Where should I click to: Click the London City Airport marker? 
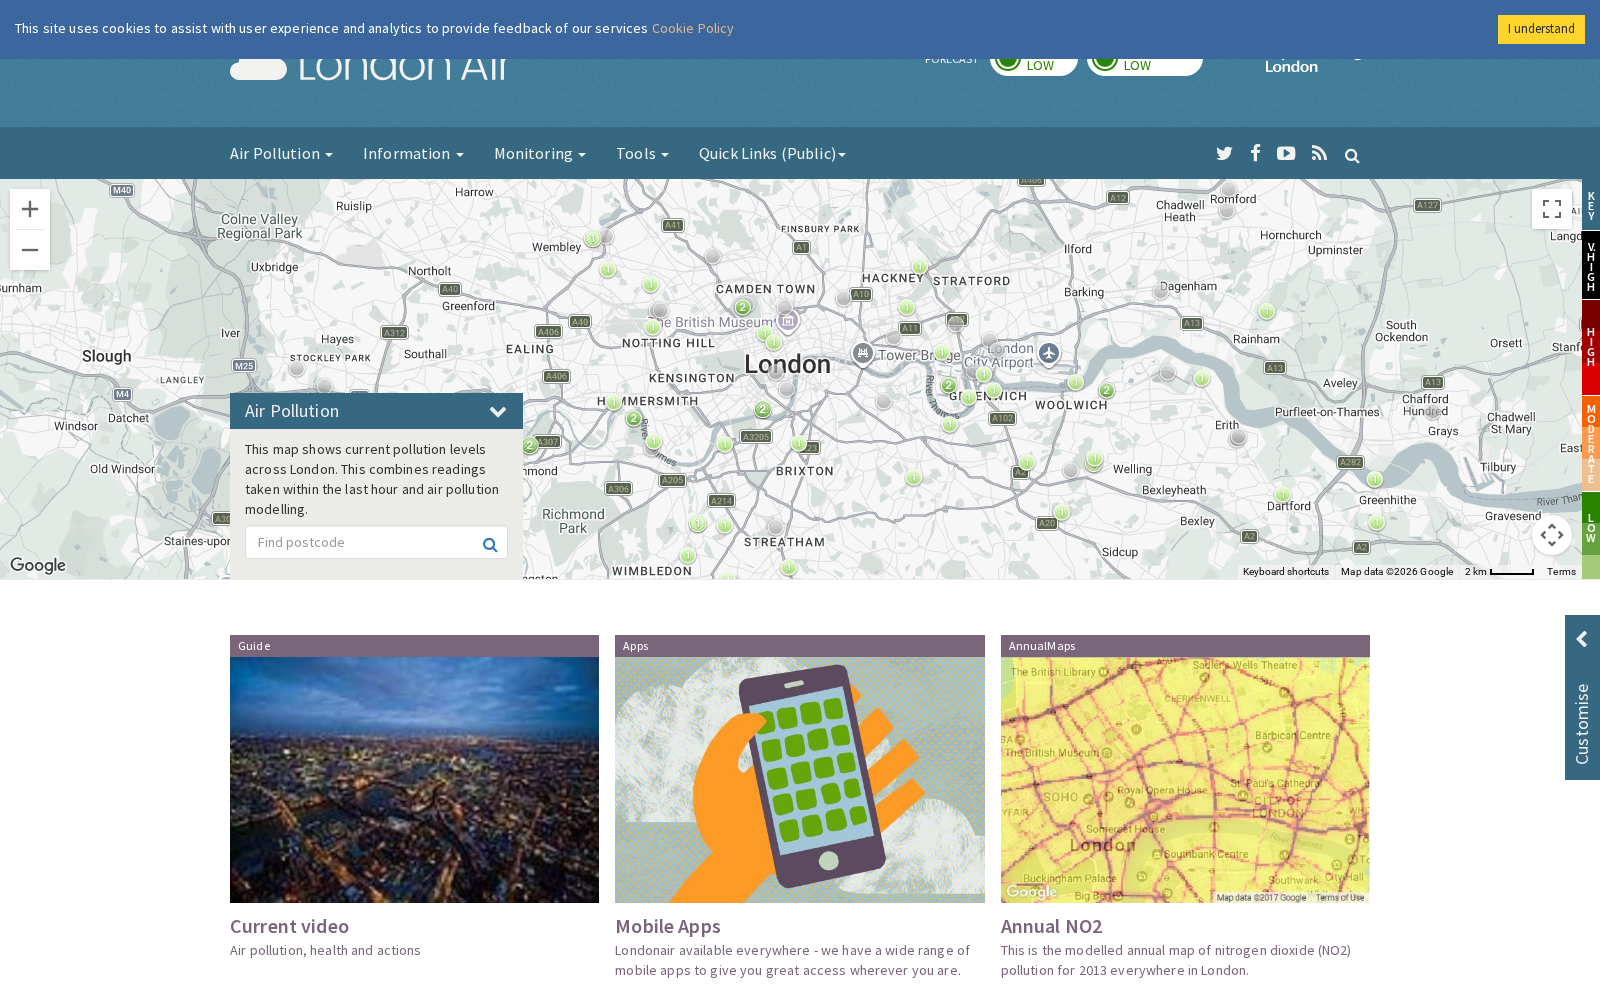pyautogui.click(x=1049, y=353)
